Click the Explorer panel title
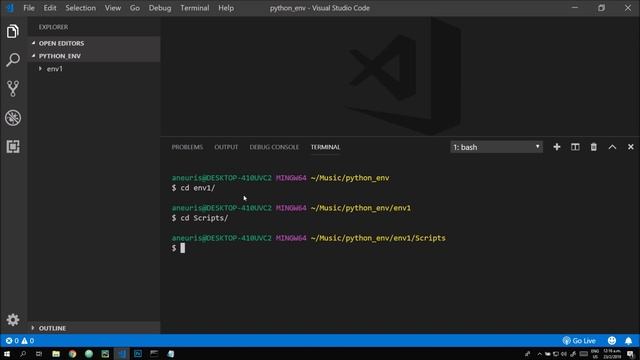Screen dimensions: 640x360 click(x=53, y=27)
